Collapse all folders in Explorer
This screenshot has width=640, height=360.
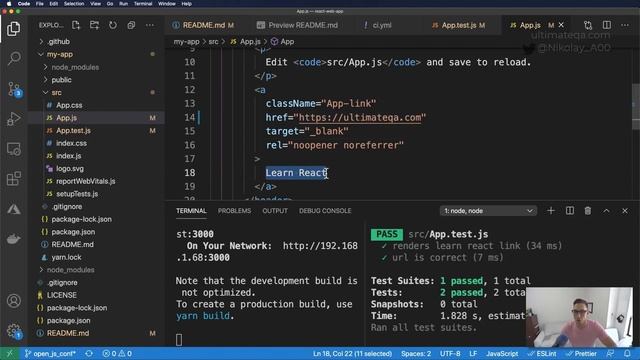click(131, 25)
